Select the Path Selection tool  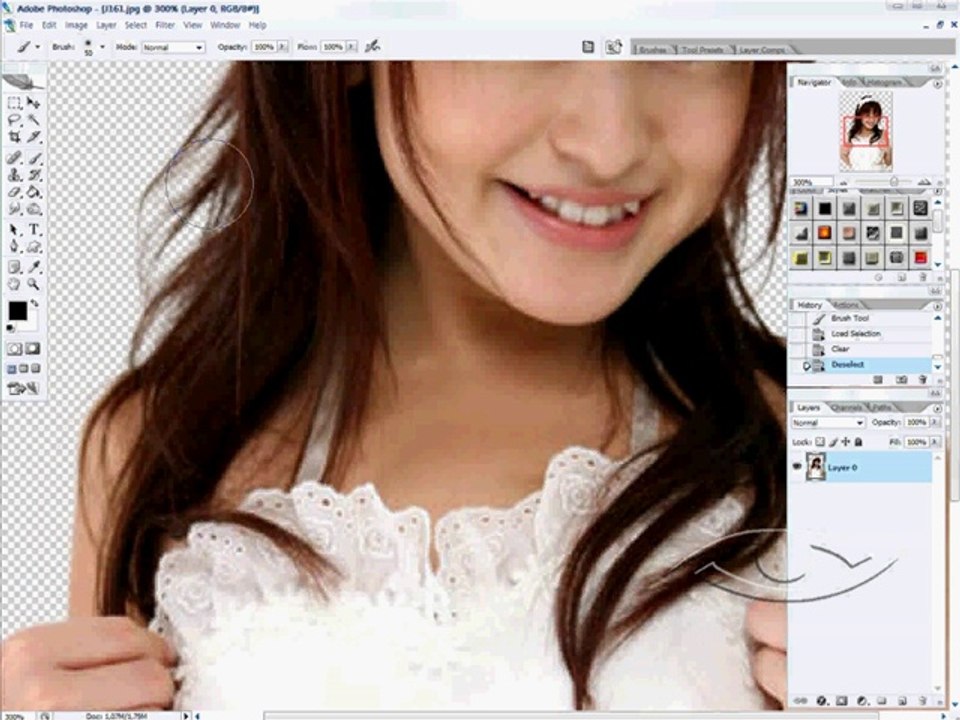coord(14,230)
